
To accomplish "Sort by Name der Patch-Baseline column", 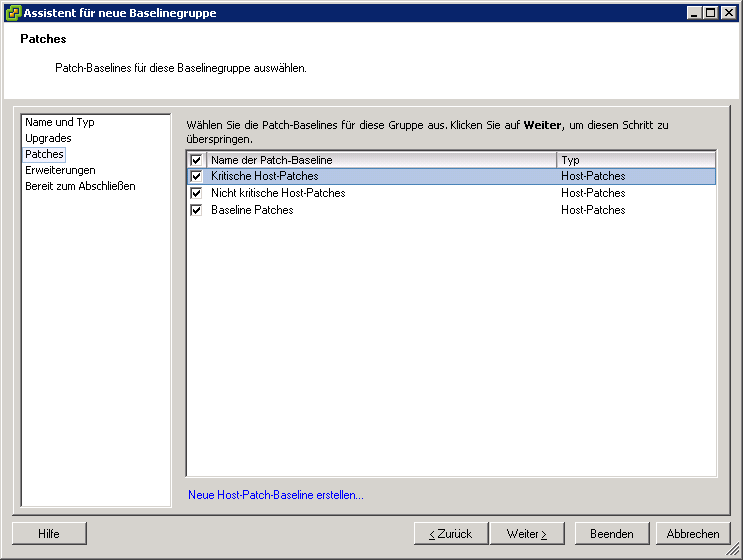I will (x=380, y=160).
